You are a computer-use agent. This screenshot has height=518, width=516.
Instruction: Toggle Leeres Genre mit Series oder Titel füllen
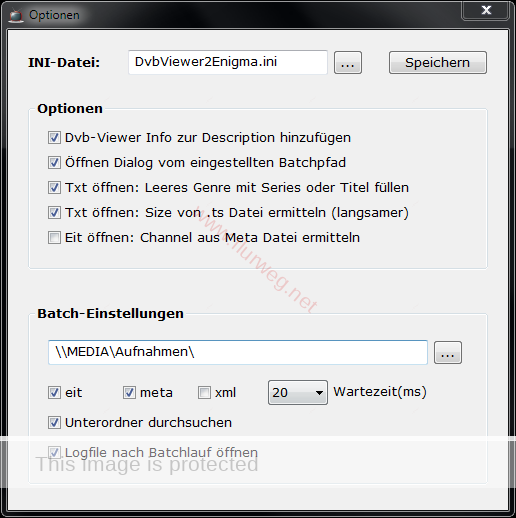point(54,187)
